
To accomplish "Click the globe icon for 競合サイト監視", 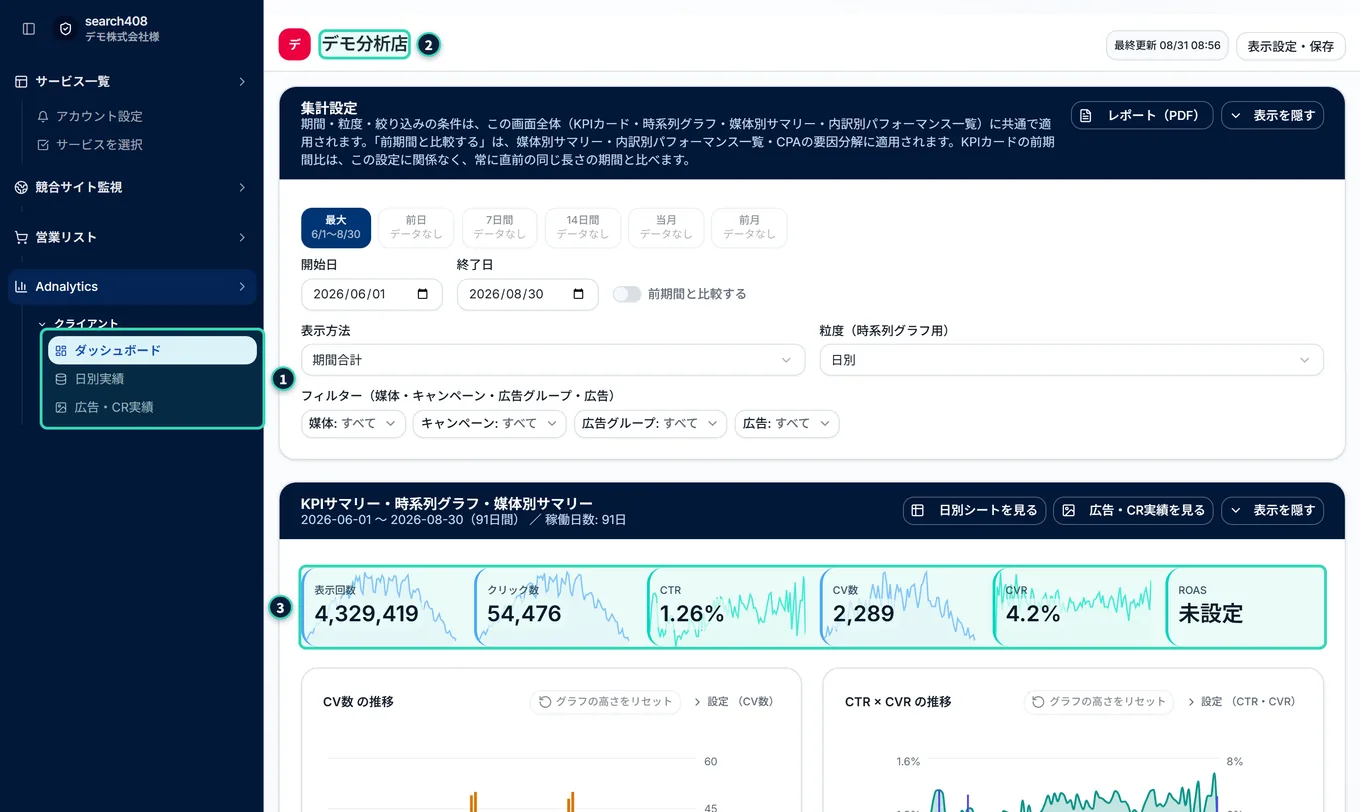I will (21, 187).
